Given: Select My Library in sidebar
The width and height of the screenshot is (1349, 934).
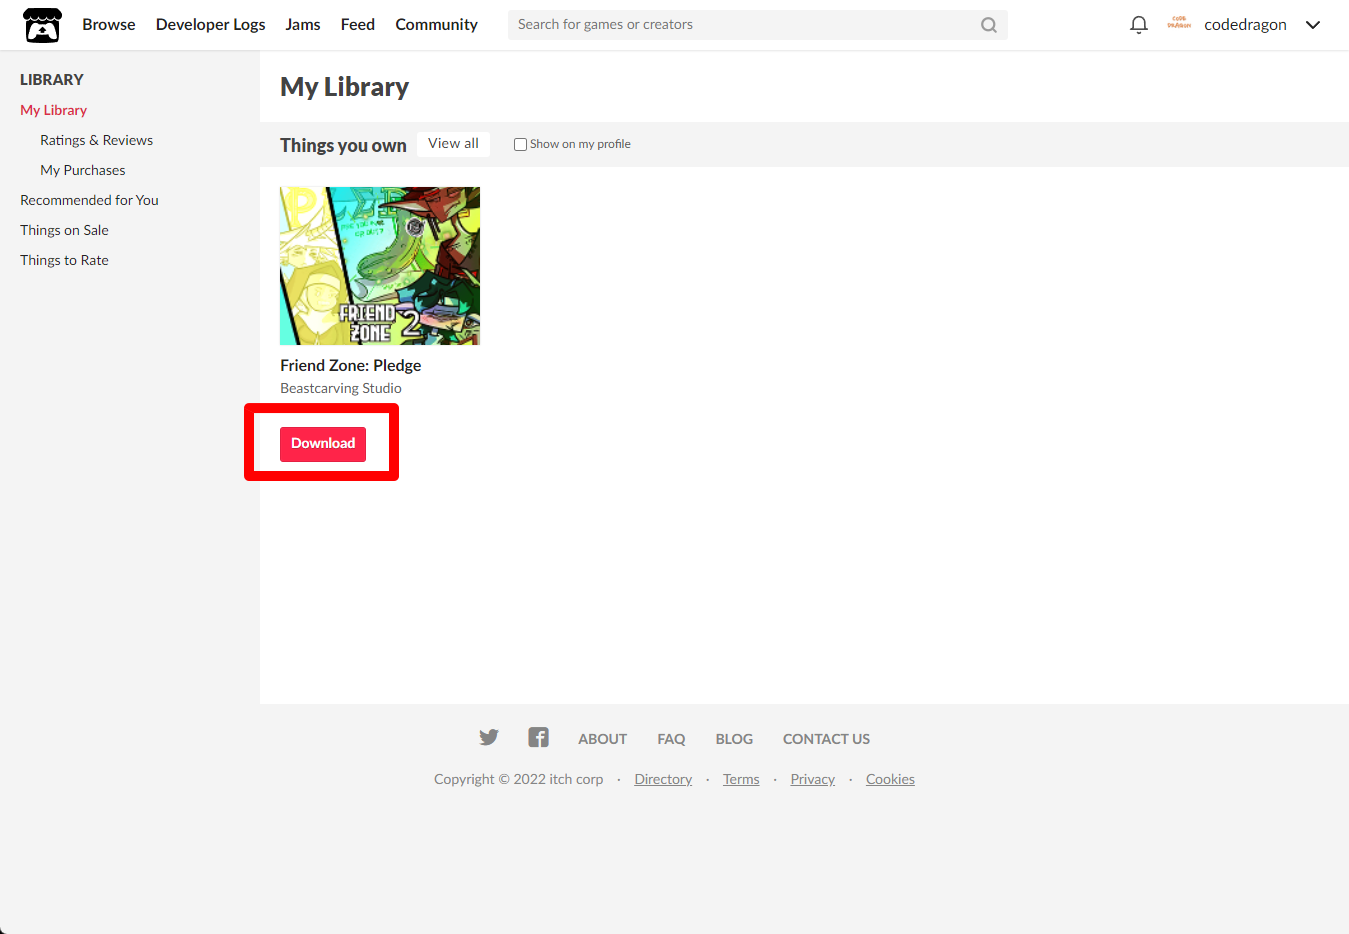Looking at the screenshot, I should 53,110.
